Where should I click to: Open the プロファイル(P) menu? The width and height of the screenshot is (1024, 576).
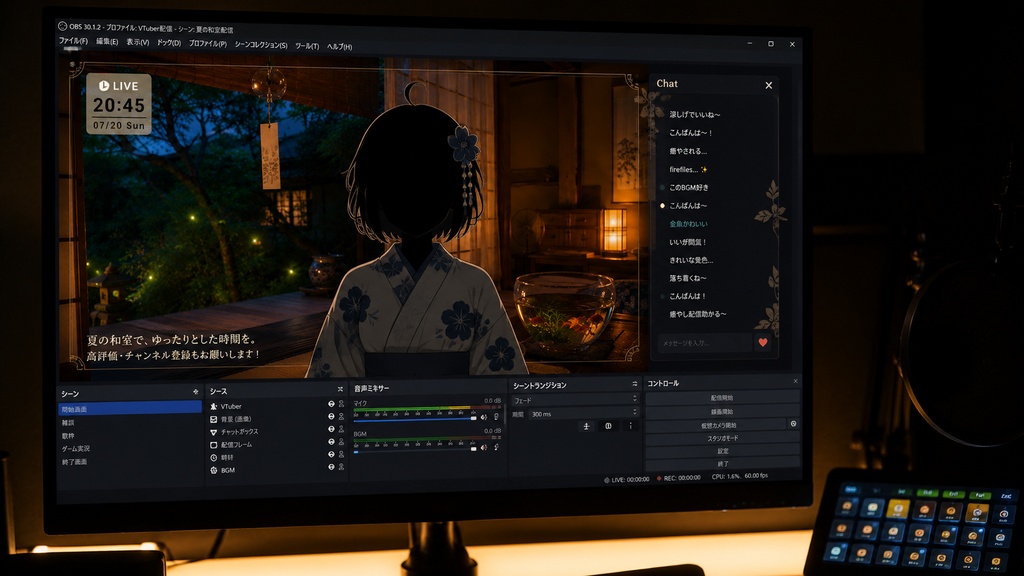[x=208, y=44]
